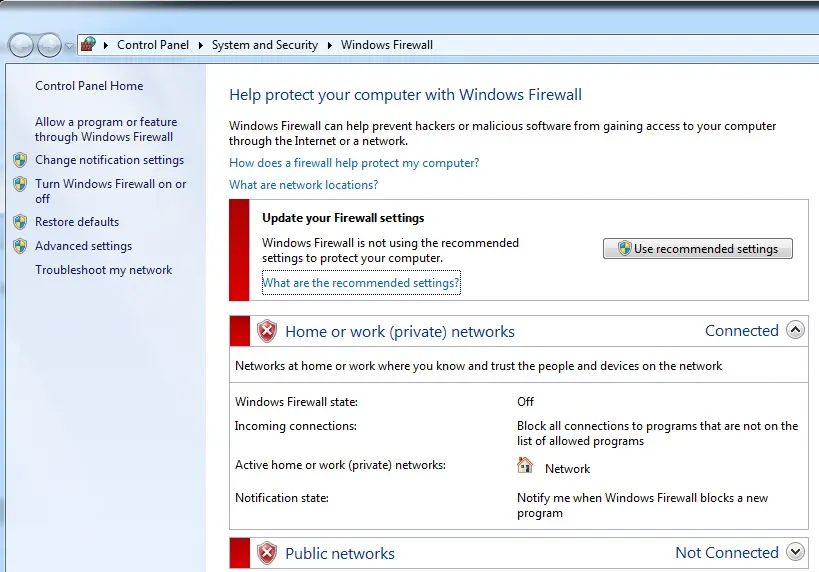The width and height of the screenshot is (819, 572).
Task: Open Turn Windows Firewall on or off
Action: [110, 191]
